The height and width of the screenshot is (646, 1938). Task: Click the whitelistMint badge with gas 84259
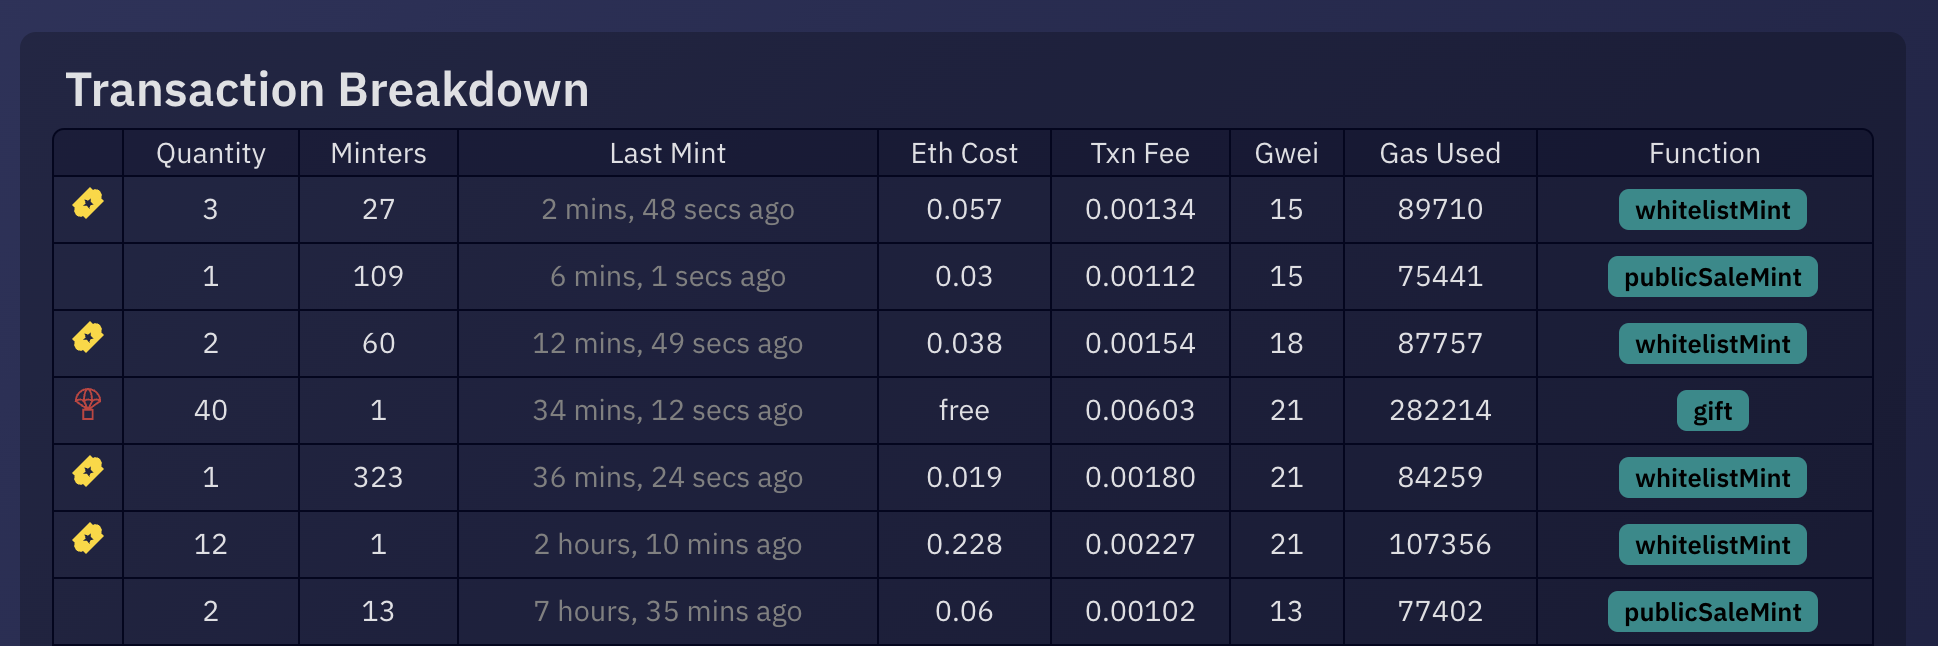point(1712,478)
